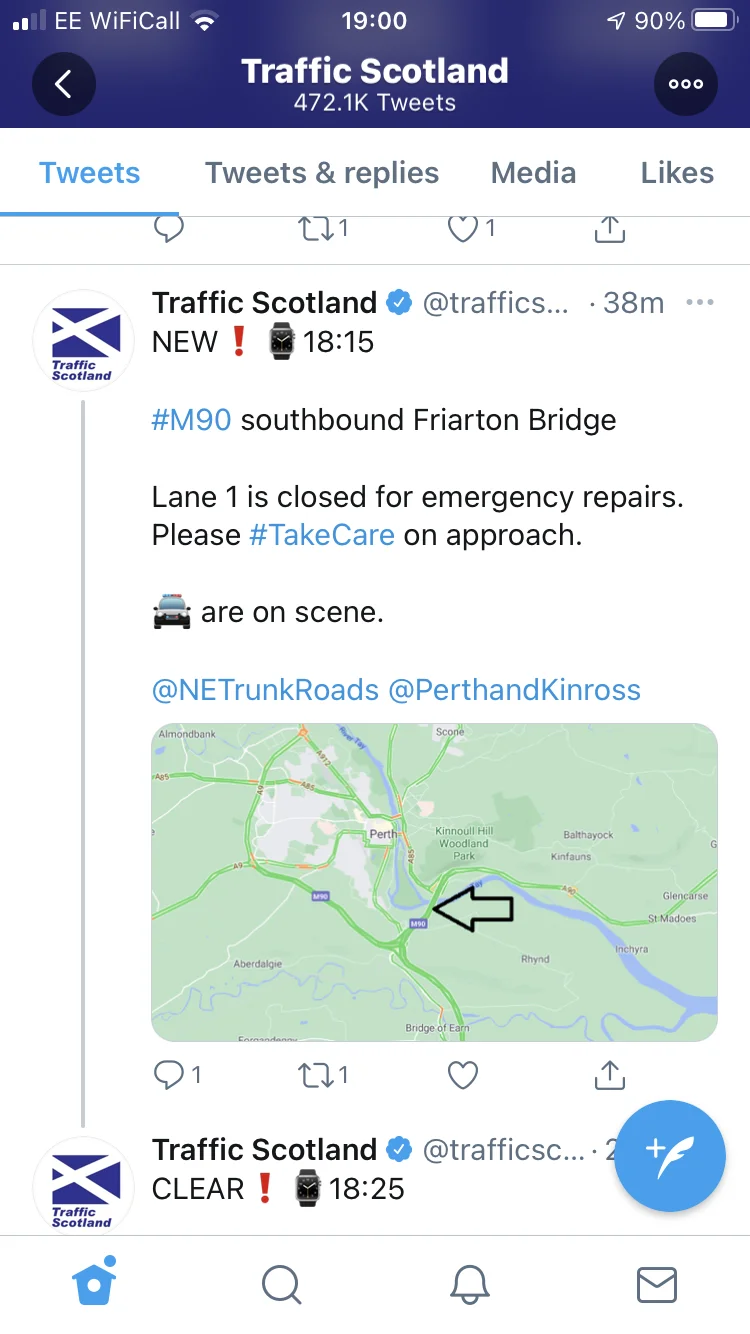Open the Search magnifier tab

281,1284
